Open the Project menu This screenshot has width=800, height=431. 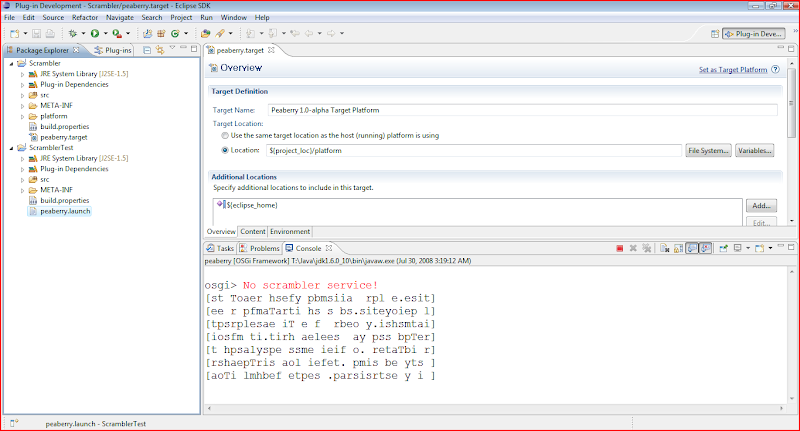tap(181, 17)
